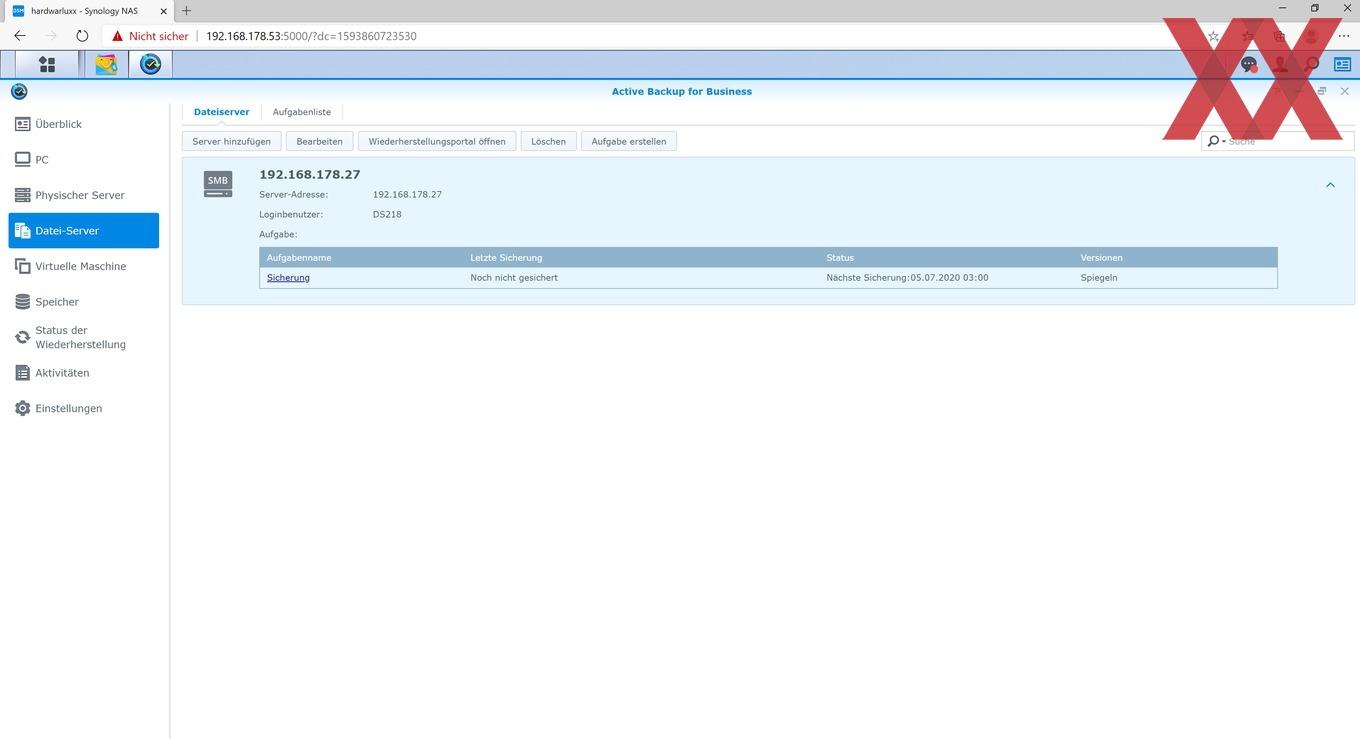Click the DS218 login user value
The width and height of the screenshot is (1360, 739).
387,214
